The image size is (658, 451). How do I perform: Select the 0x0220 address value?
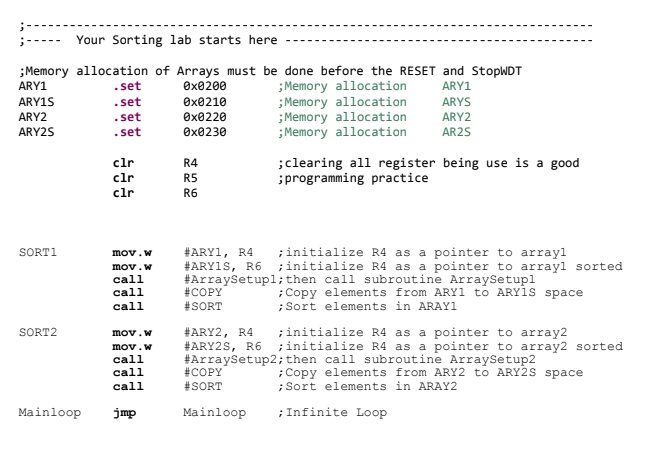[205, 117]
